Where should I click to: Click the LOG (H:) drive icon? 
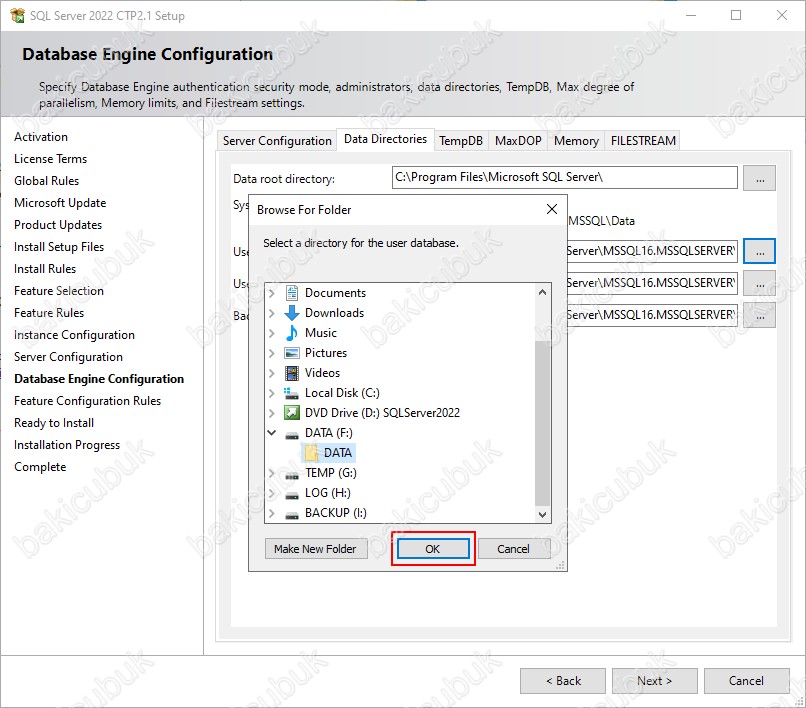(x=291, y=495)
